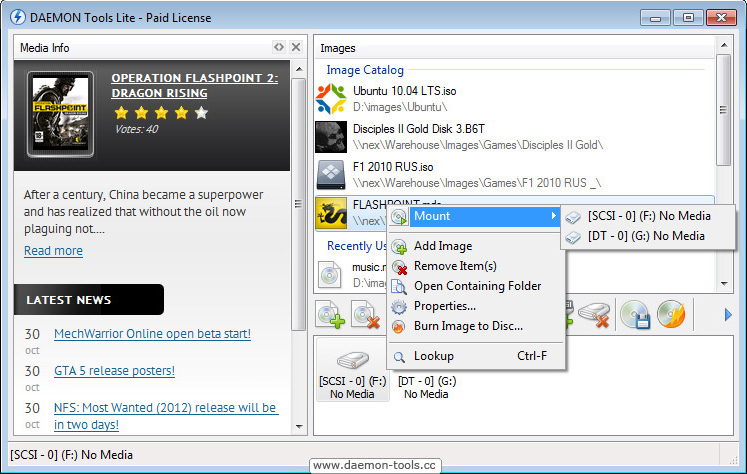
Task: Click the Remove Image toolbar icon
Action: pyautogui.click(x=365, y=314)
